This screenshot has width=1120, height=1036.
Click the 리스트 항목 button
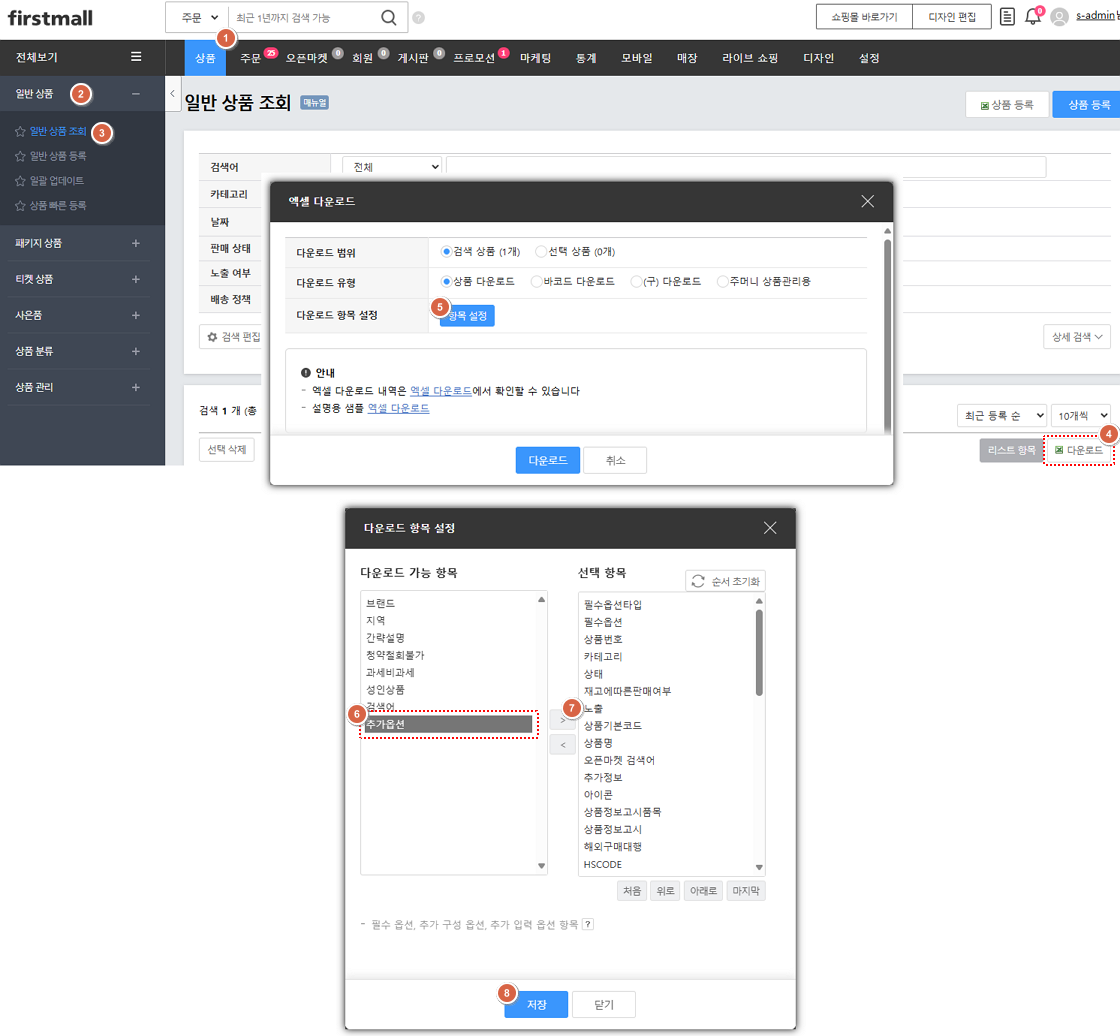pos(1011,450)
